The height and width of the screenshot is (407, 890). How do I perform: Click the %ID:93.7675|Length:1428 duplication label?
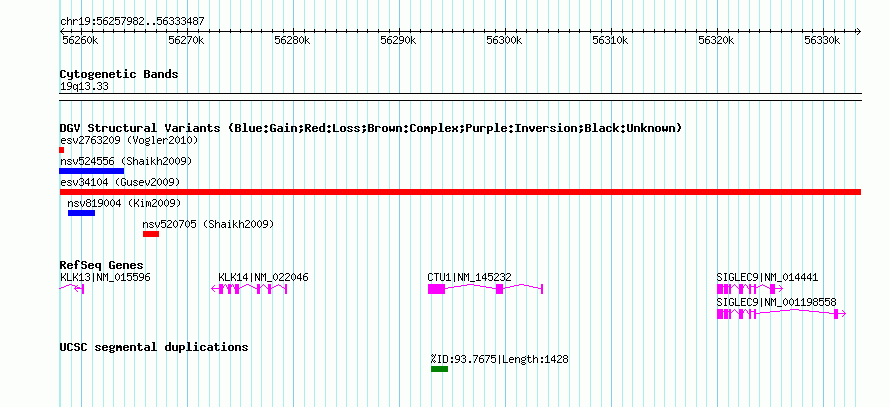[x=499, y=359]
